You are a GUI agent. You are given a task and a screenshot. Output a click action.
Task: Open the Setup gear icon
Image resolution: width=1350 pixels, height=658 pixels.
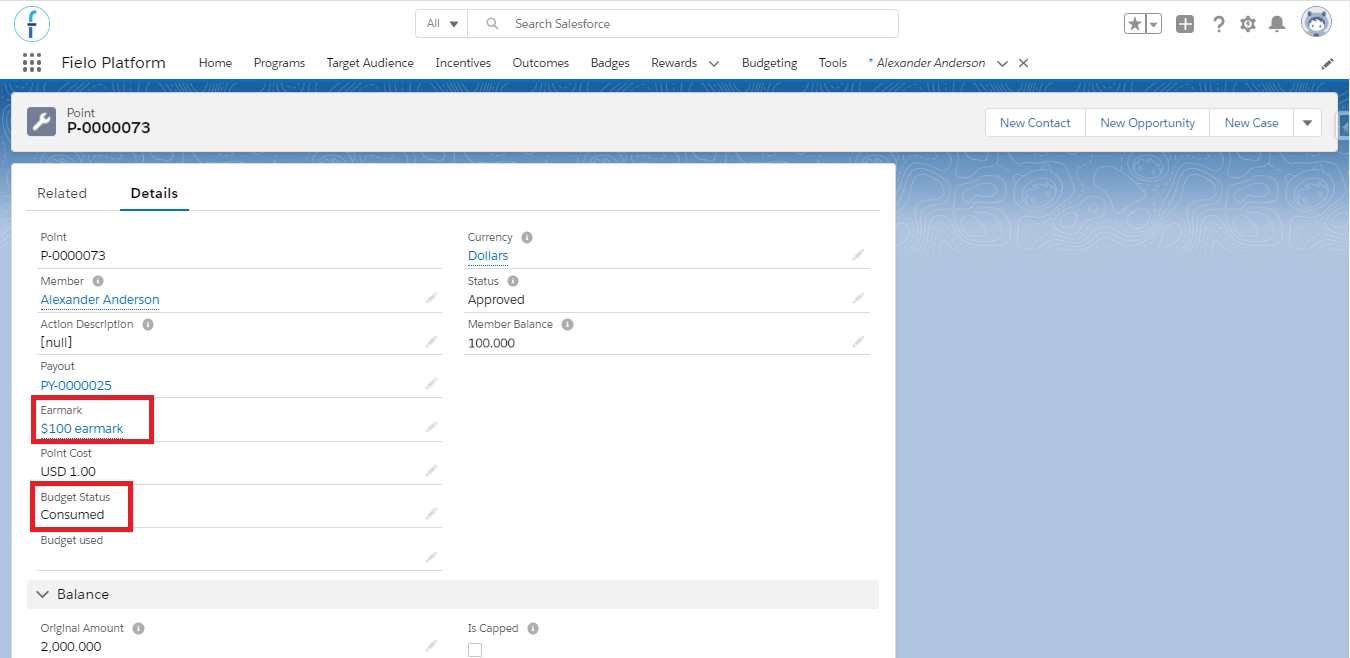tap(1248, 24)
